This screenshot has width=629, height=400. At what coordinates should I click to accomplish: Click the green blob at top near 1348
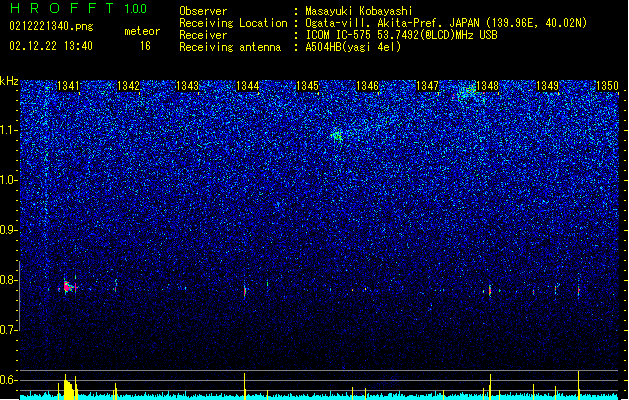pyautogui.click(x=467, y=93)
